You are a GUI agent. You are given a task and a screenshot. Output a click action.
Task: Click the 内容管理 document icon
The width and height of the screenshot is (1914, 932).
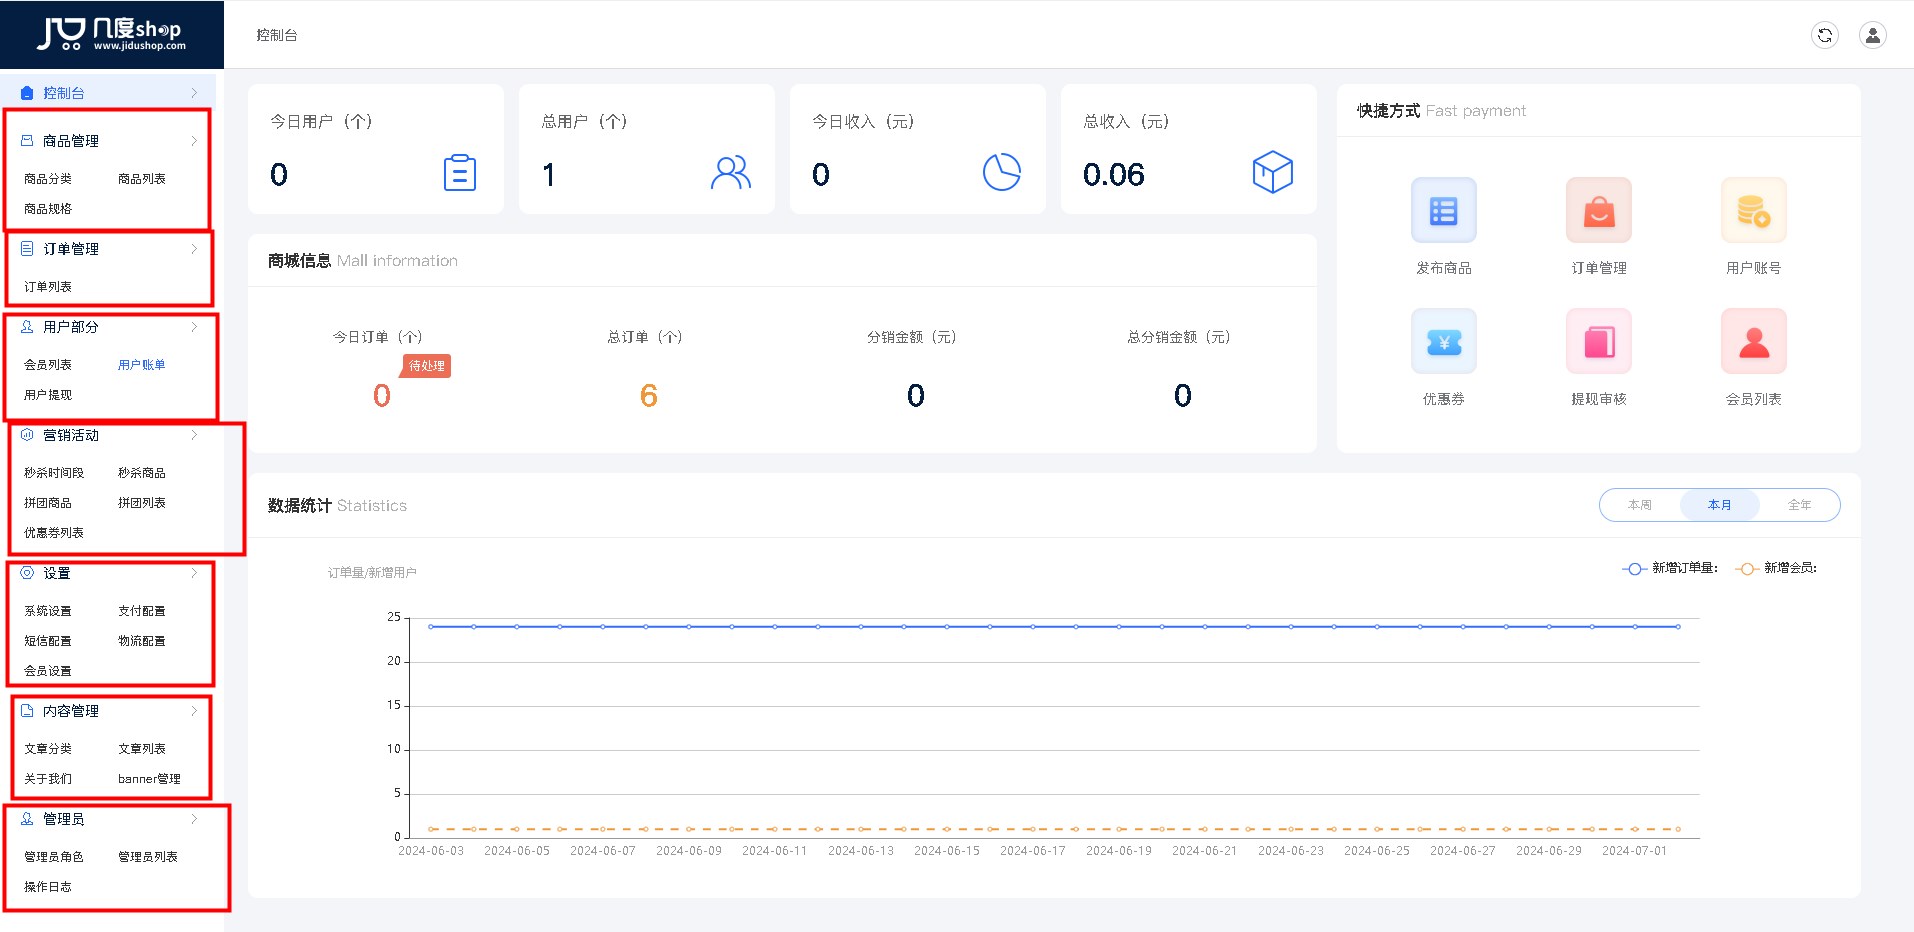pyautogui.click(x=27, y=711)
